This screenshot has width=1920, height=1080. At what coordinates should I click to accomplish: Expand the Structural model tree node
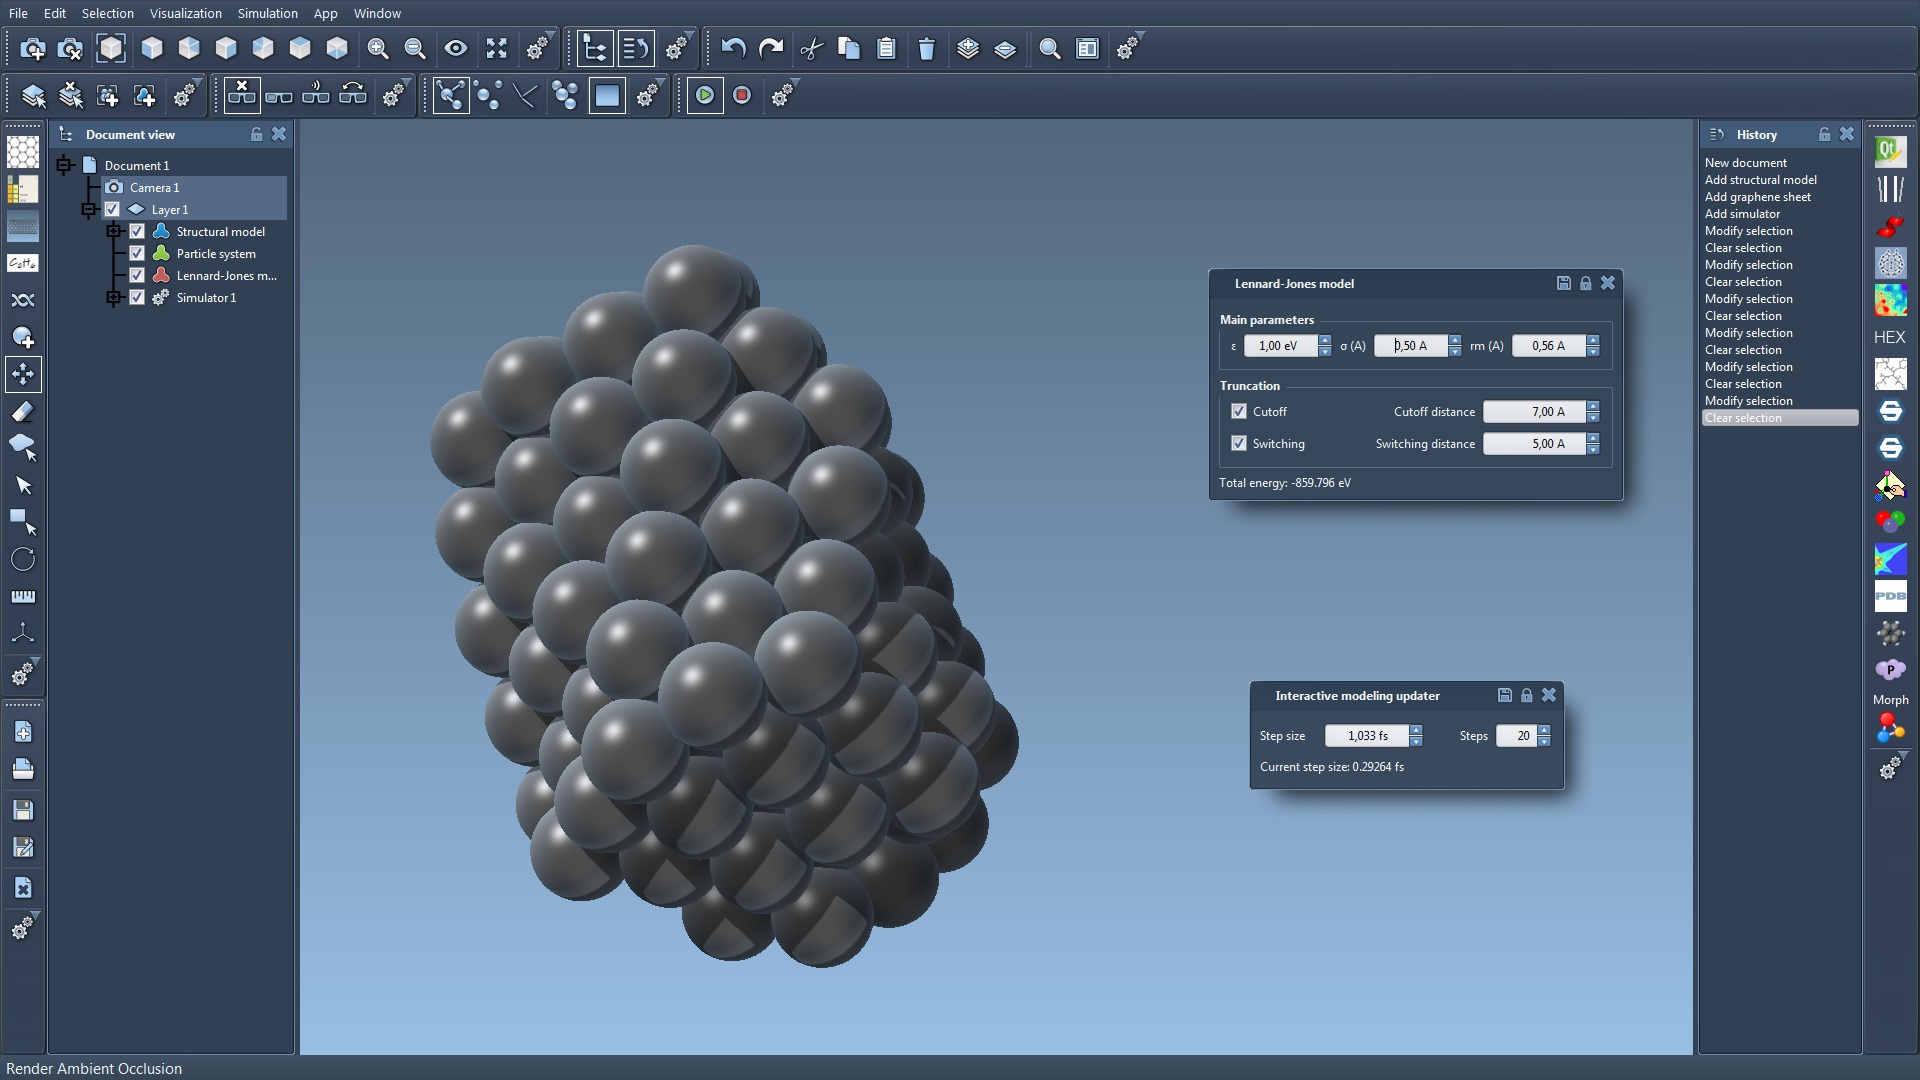[x=114, y=231]
